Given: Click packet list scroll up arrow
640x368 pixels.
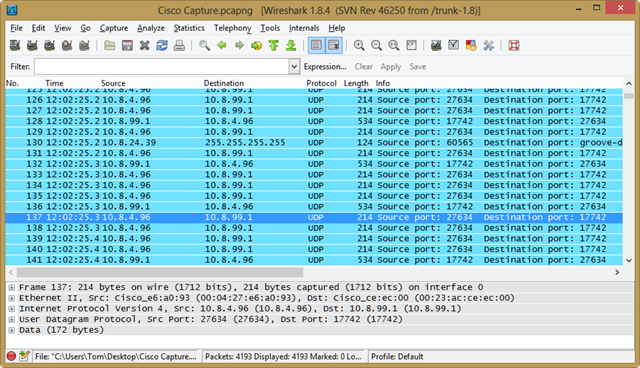Looking at the screenshot, I should coord(629,83).
